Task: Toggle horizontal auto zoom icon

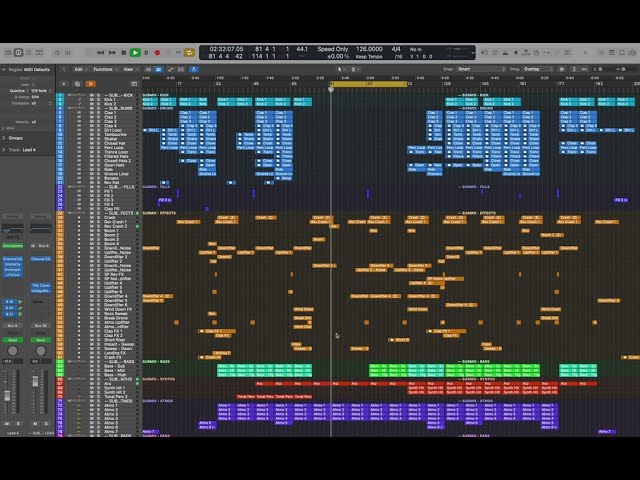Action: point(584,69)
